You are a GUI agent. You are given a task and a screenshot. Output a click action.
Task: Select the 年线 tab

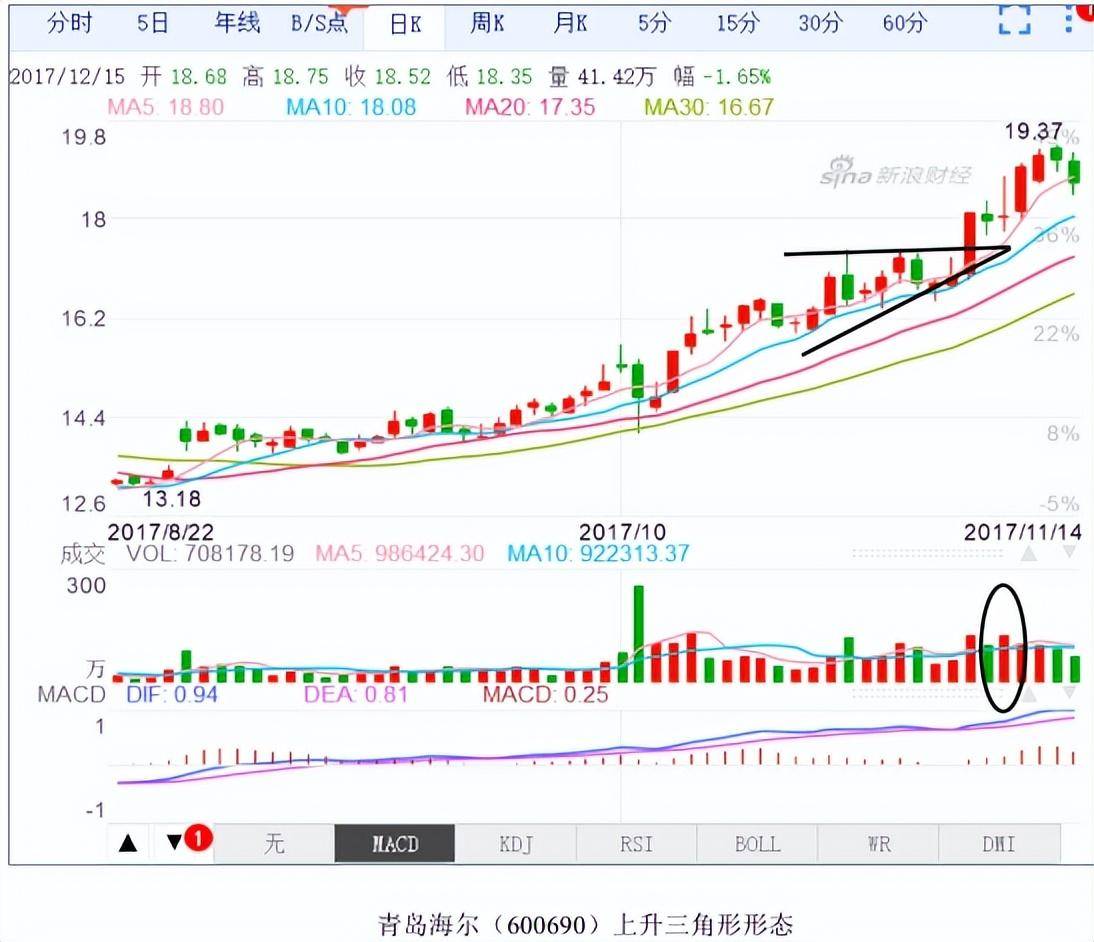pos(237,24)
